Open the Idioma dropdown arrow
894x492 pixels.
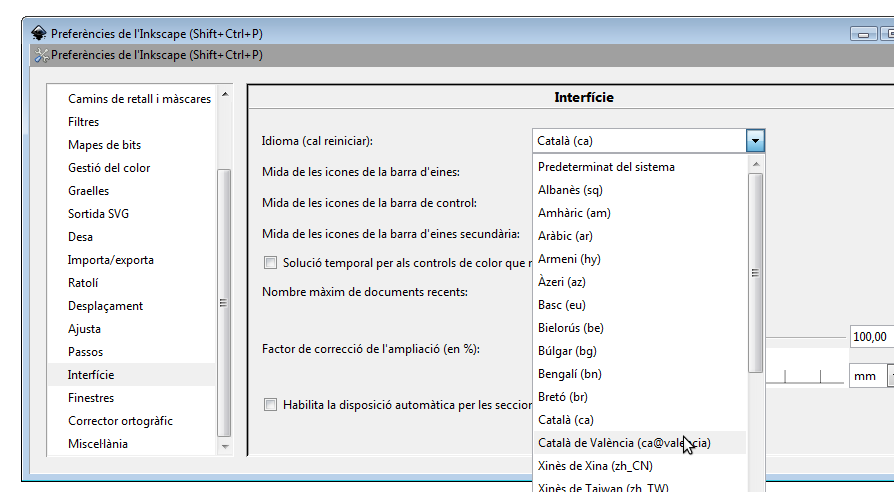tap(755, 141)
